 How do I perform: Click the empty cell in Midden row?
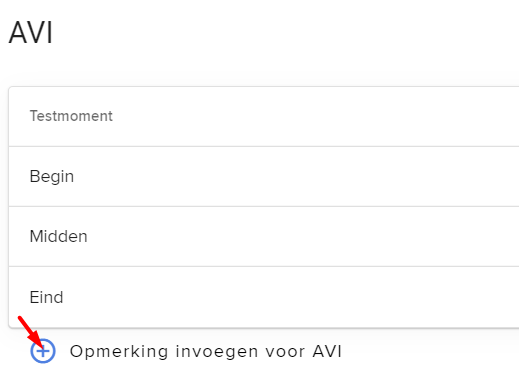300,236
